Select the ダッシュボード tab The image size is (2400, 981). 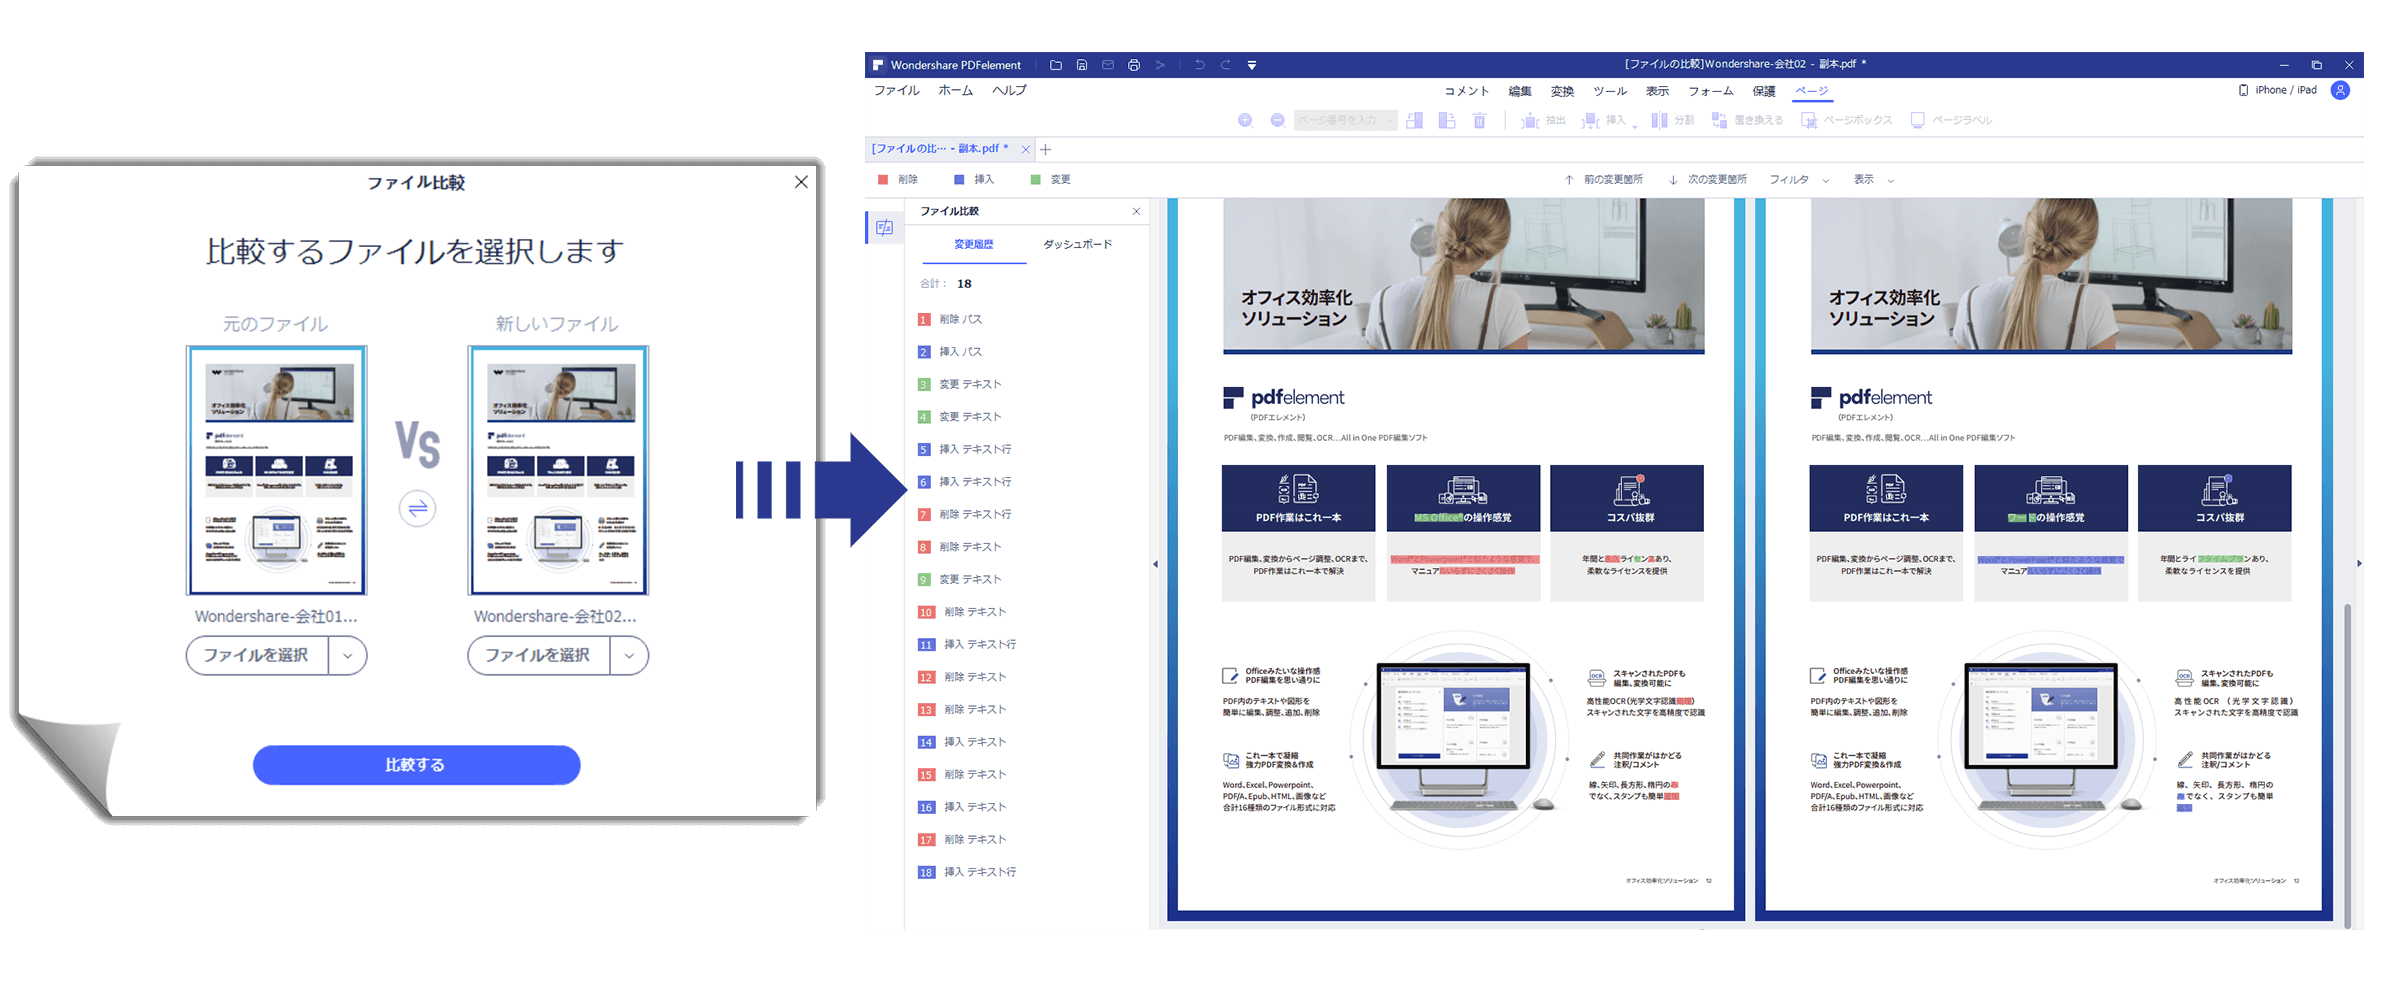[1077, 244]
